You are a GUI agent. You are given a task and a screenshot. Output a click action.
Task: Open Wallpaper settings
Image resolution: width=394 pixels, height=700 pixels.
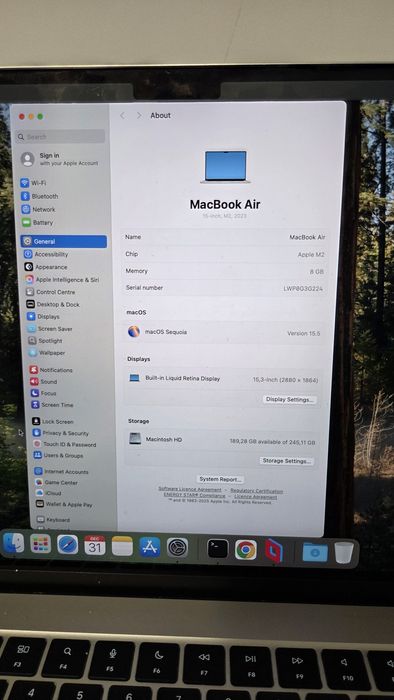click(x=47, y=353)
